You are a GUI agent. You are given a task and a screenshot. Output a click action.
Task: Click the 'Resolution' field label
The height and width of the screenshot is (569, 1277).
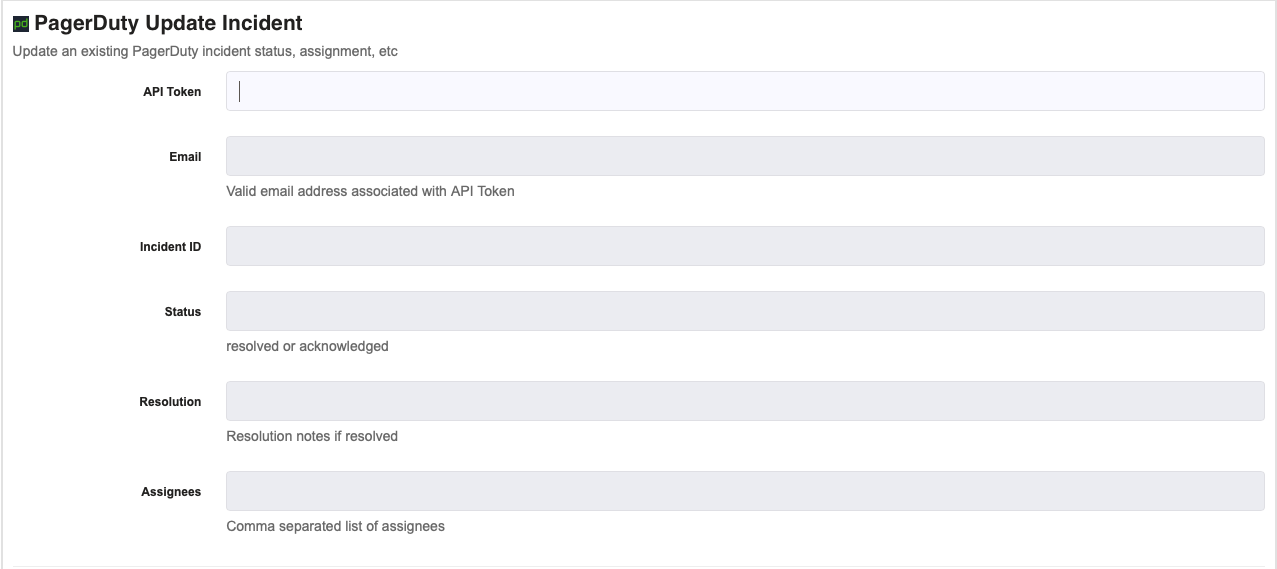170,402
